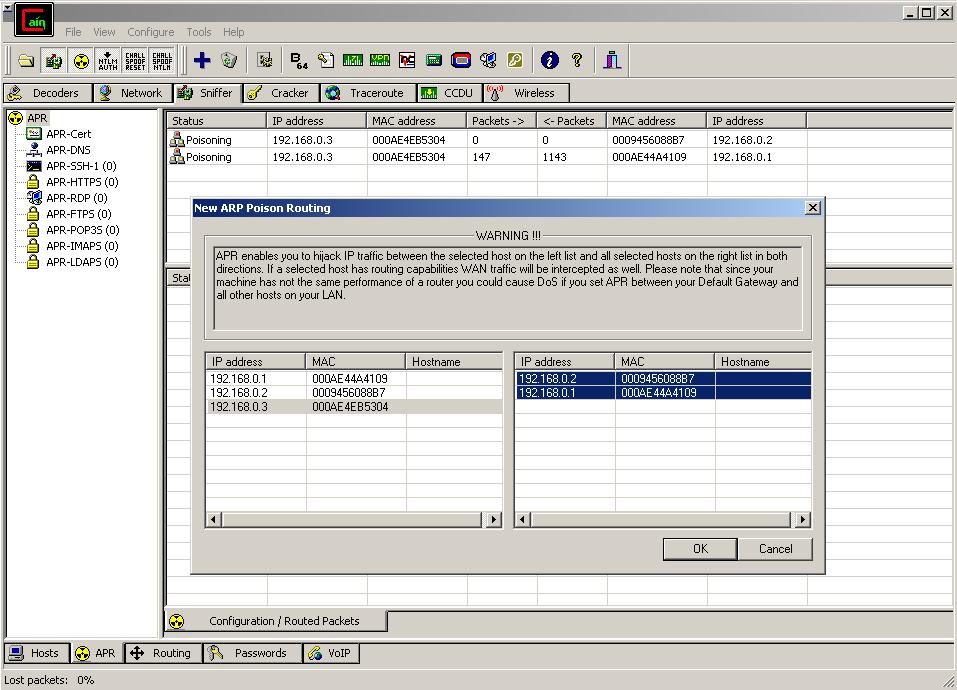Switch to the bottom Hosts tab
The image size is (957, 690).
coord(37,653)
